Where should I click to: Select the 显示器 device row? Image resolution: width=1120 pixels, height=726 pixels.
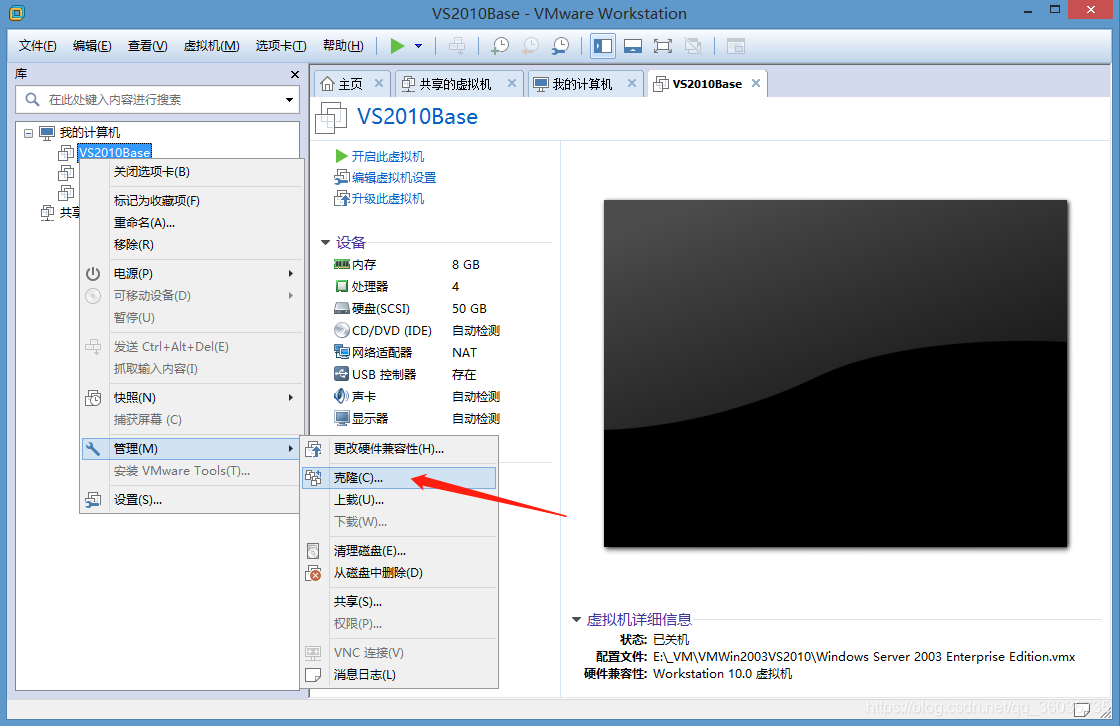(x=417, y=419)
